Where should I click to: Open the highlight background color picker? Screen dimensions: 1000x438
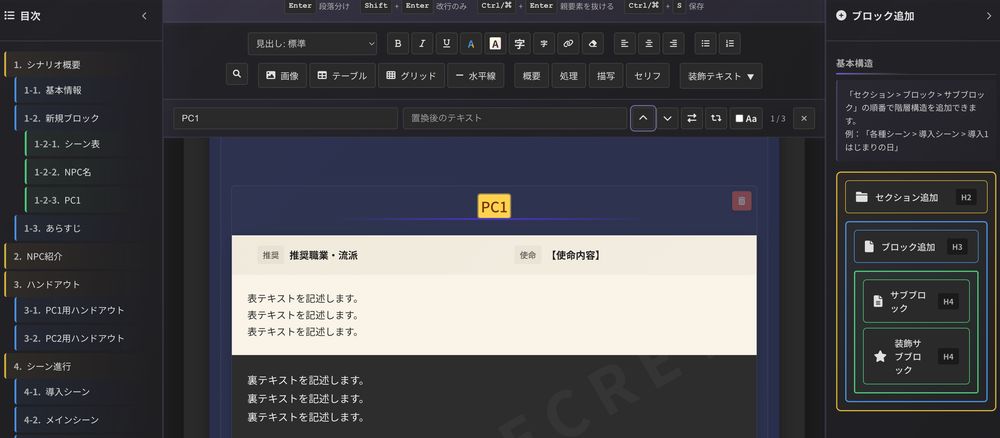(x=495, y=43)
